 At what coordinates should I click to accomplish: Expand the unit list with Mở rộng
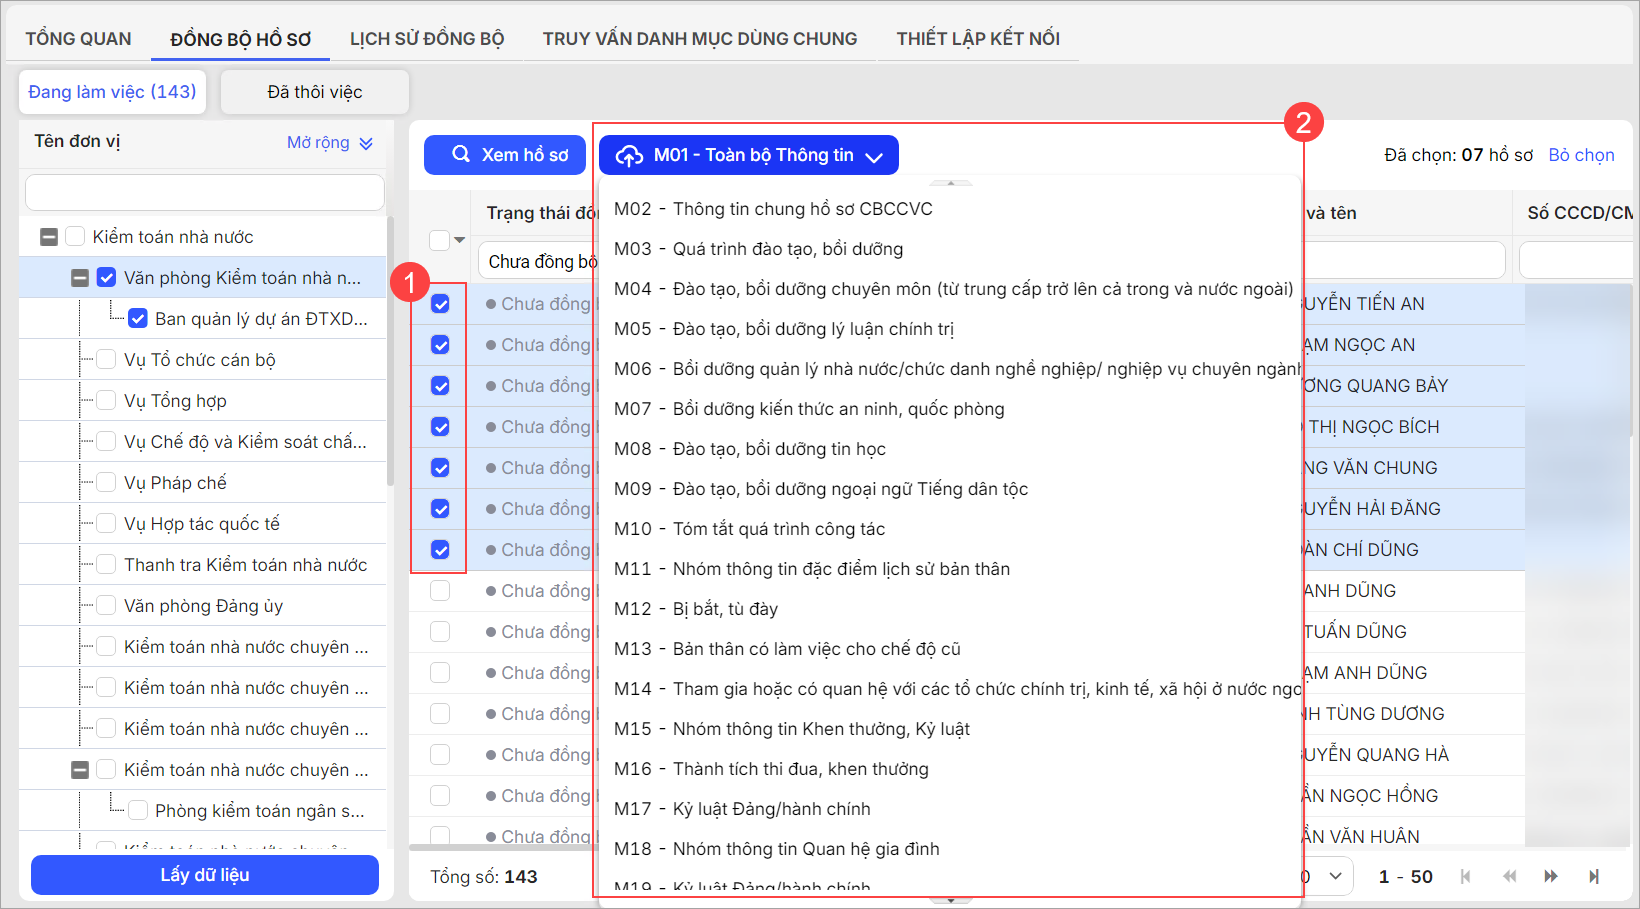click(329, 142)
